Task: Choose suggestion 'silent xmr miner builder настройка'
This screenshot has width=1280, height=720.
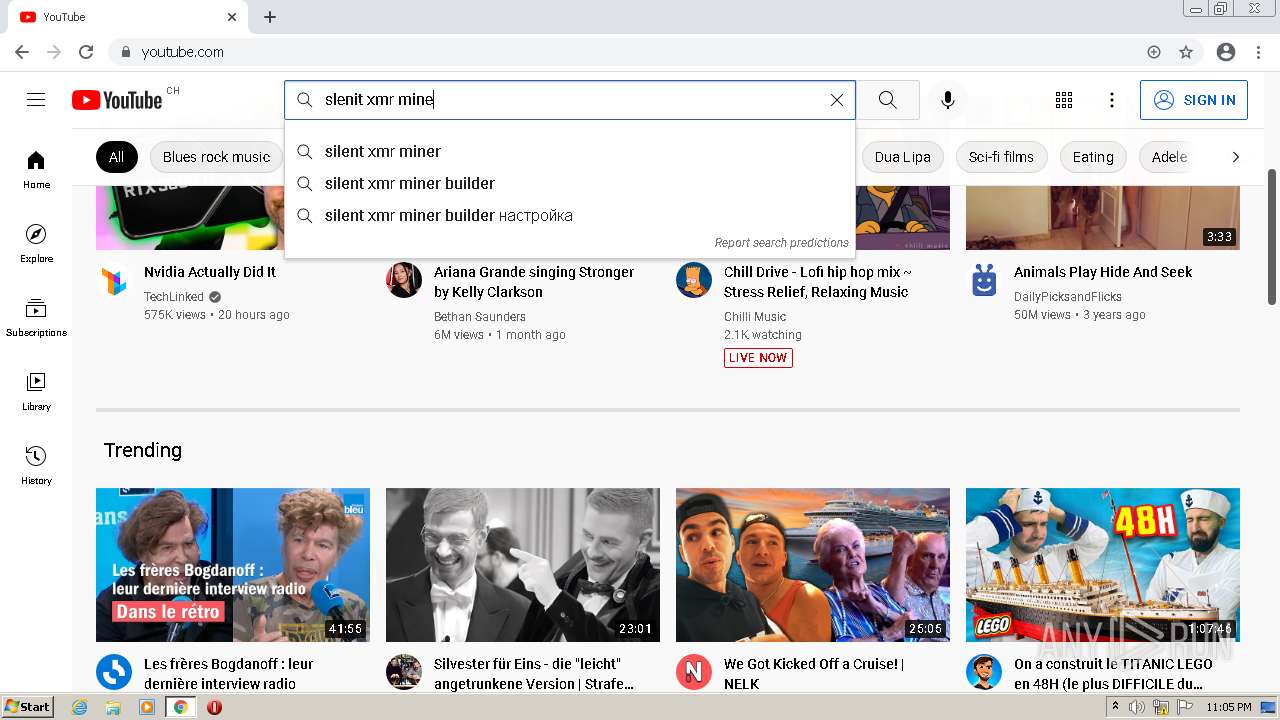Action: [570, 215]
